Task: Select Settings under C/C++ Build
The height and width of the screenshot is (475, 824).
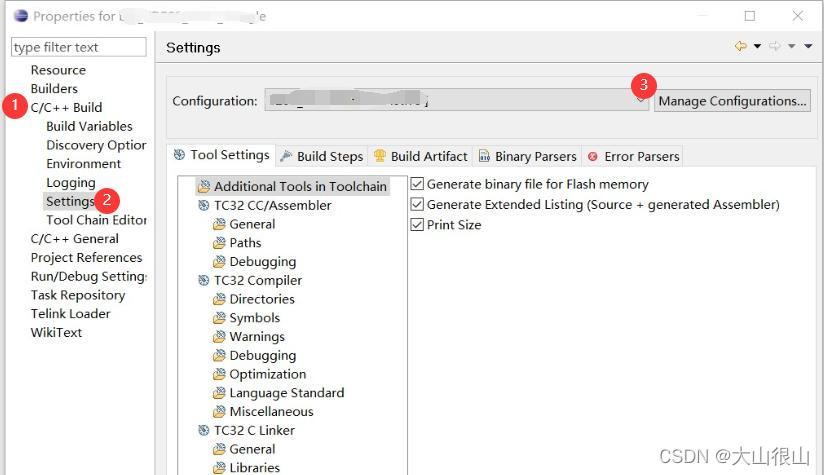Action: (x=70, y=201)
